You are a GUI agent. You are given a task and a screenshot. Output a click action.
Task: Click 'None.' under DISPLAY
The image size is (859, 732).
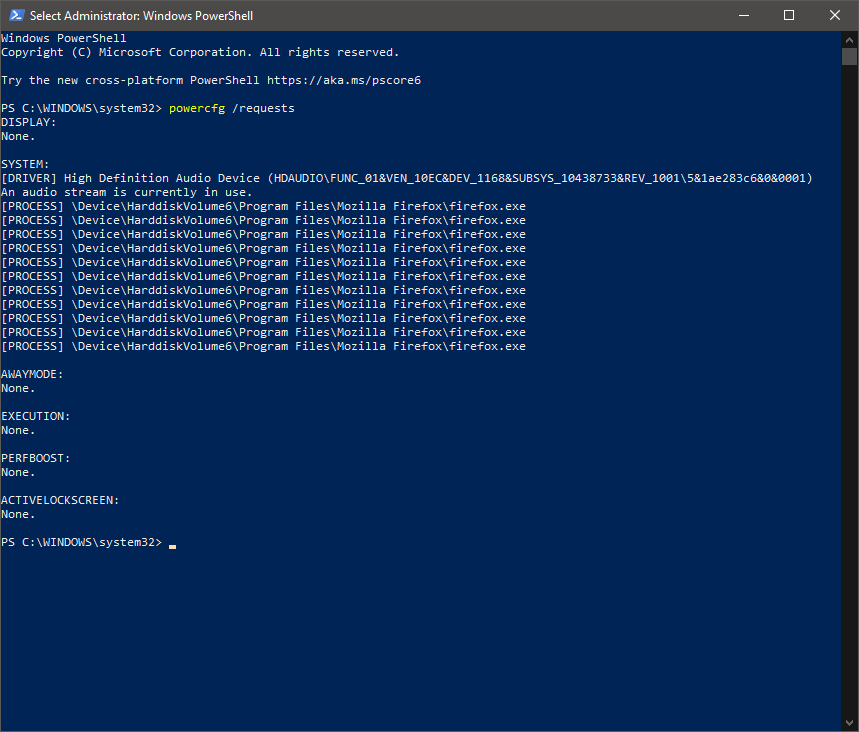click(18, 136)
